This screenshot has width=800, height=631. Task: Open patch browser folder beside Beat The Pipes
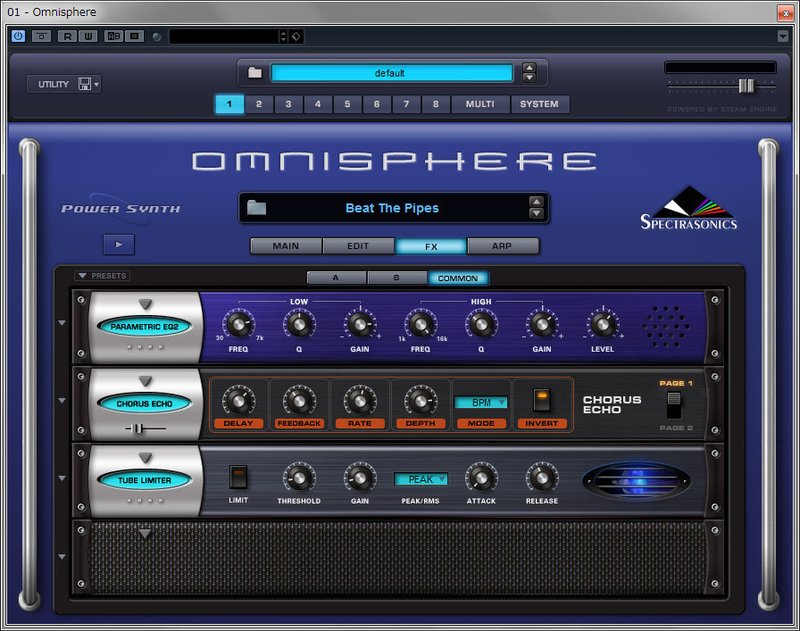pyautogui.click(x=256, y=208)
